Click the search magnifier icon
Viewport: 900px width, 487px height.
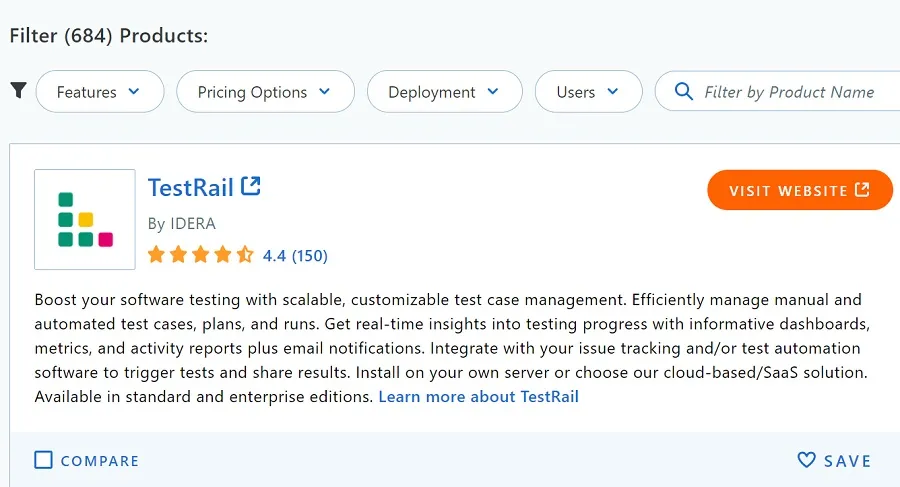click(683, 91)
